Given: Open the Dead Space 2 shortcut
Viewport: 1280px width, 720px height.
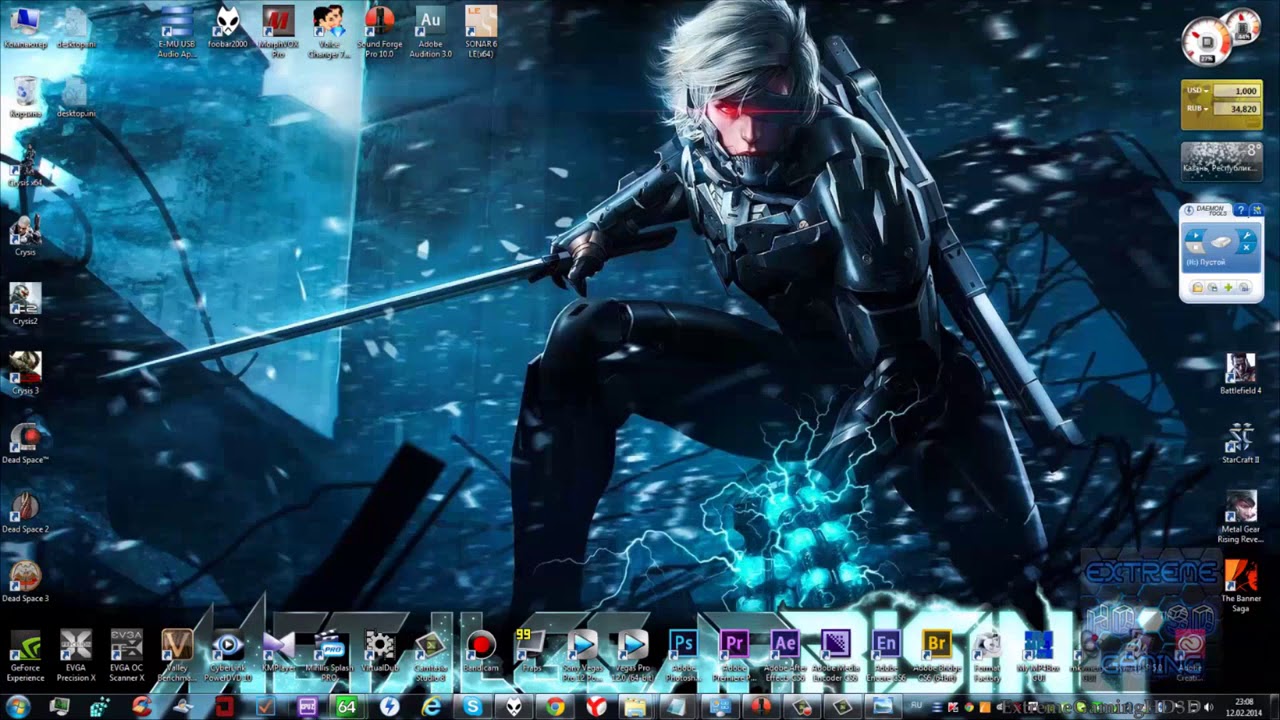Looking at the screenshot, I should click(x=25, y=512).
